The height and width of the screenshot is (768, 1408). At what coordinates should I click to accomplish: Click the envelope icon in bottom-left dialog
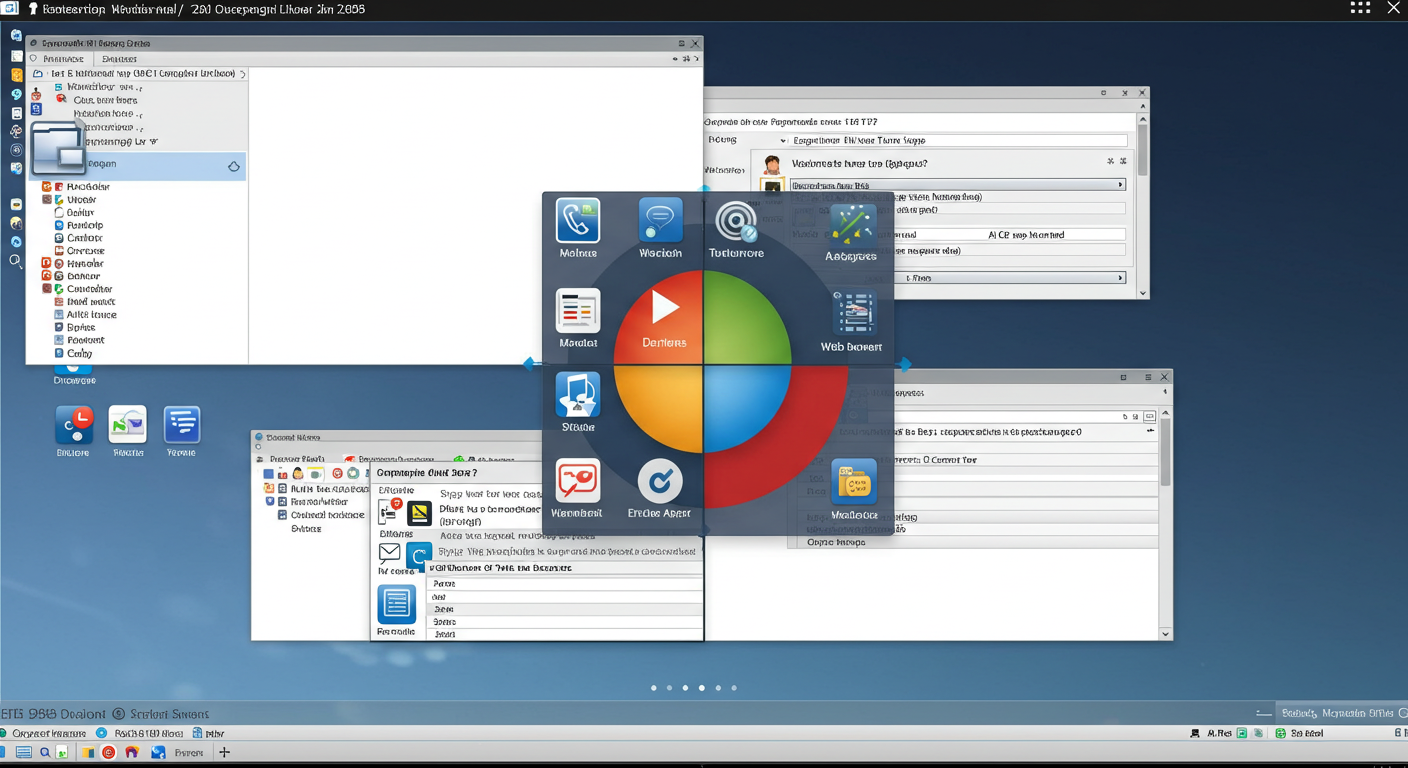[390, 553]
